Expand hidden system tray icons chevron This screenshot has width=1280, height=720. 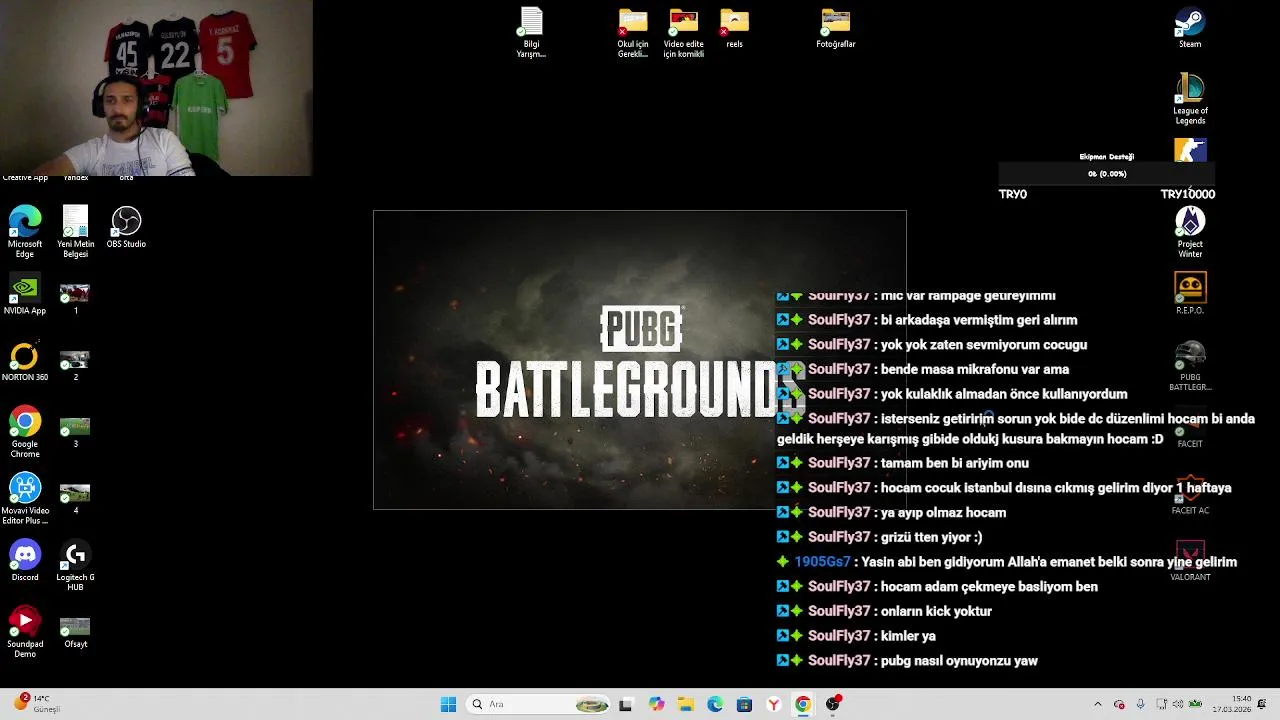tap(1097, 704)
